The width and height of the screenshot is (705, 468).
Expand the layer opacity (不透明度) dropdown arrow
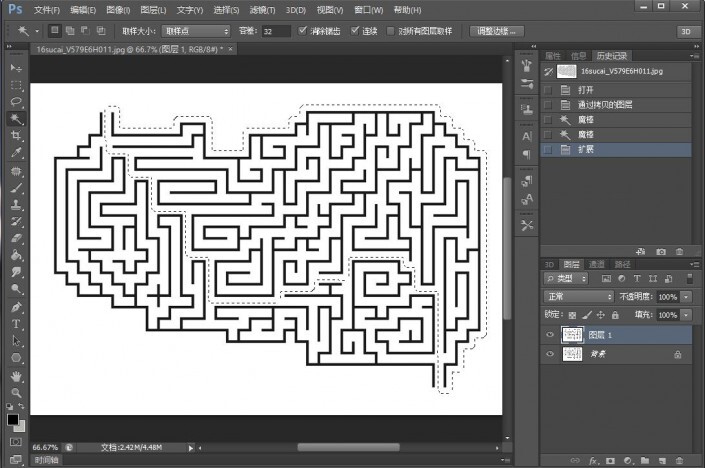point(686,297)
